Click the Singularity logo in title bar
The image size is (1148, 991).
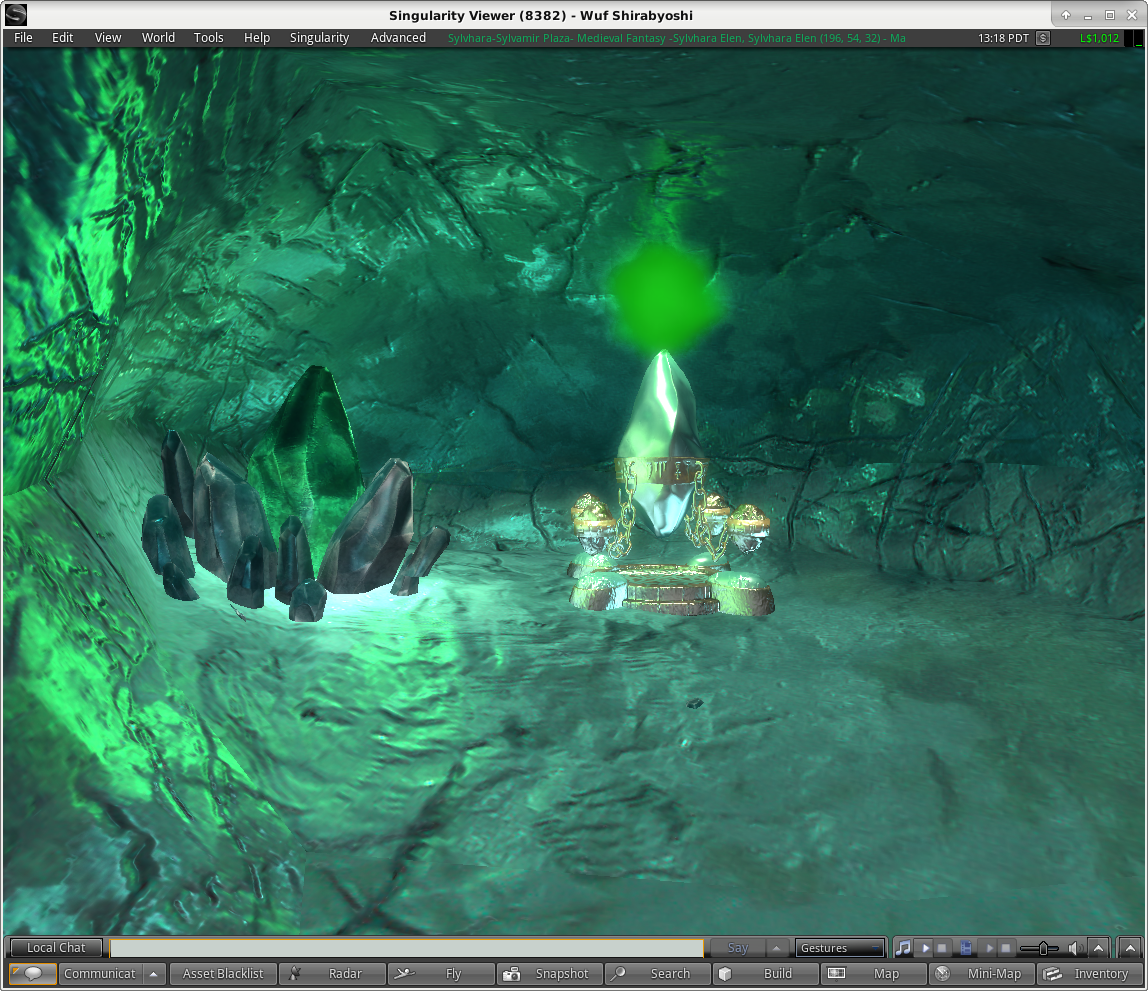(15, 15)
